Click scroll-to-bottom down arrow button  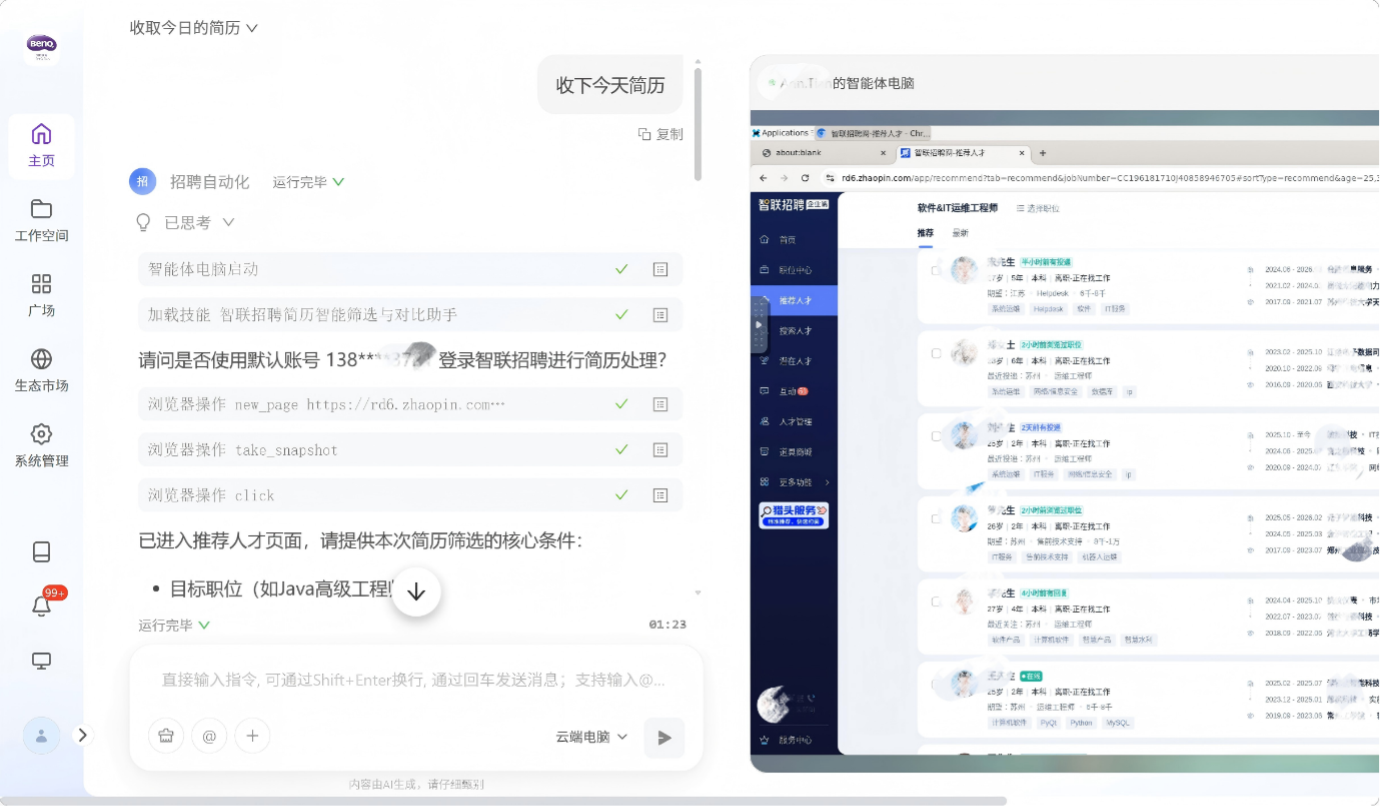pyautogui.click(x=416, y=592)
